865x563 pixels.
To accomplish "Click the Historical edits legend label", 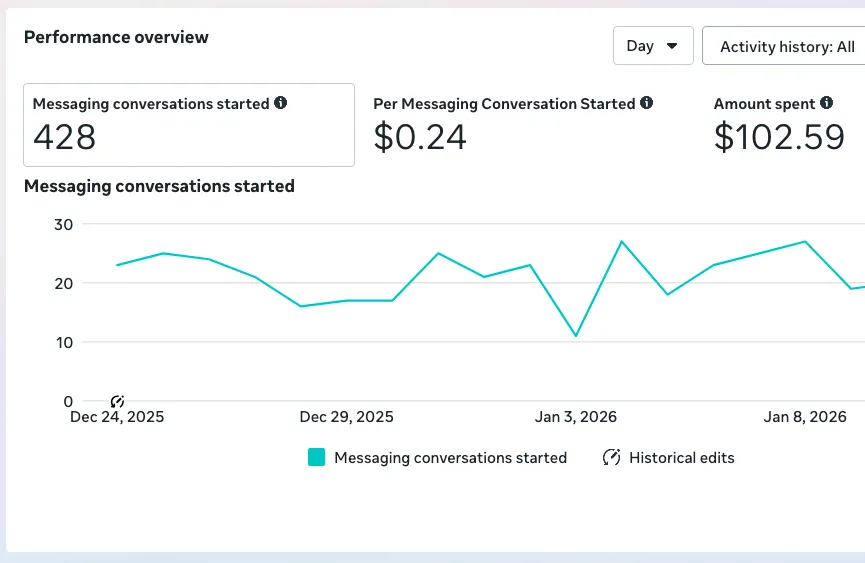I will (681, 458).
